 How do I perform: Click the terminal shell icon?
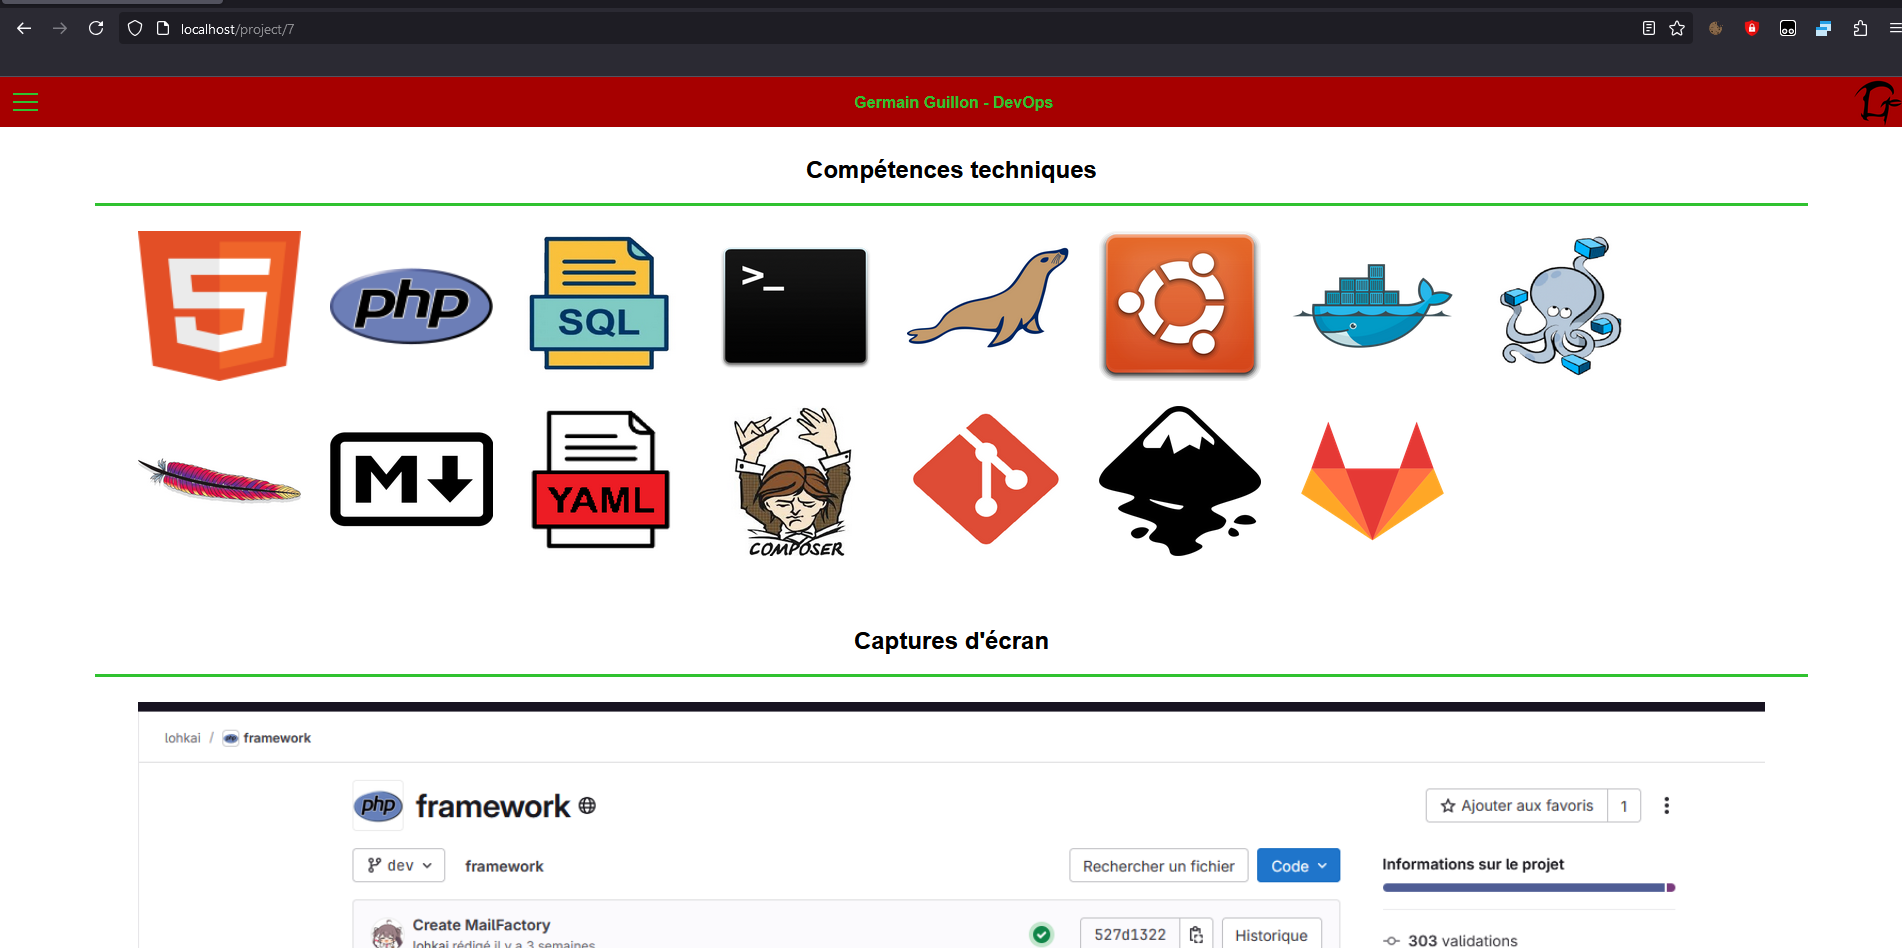click(795, 306)
